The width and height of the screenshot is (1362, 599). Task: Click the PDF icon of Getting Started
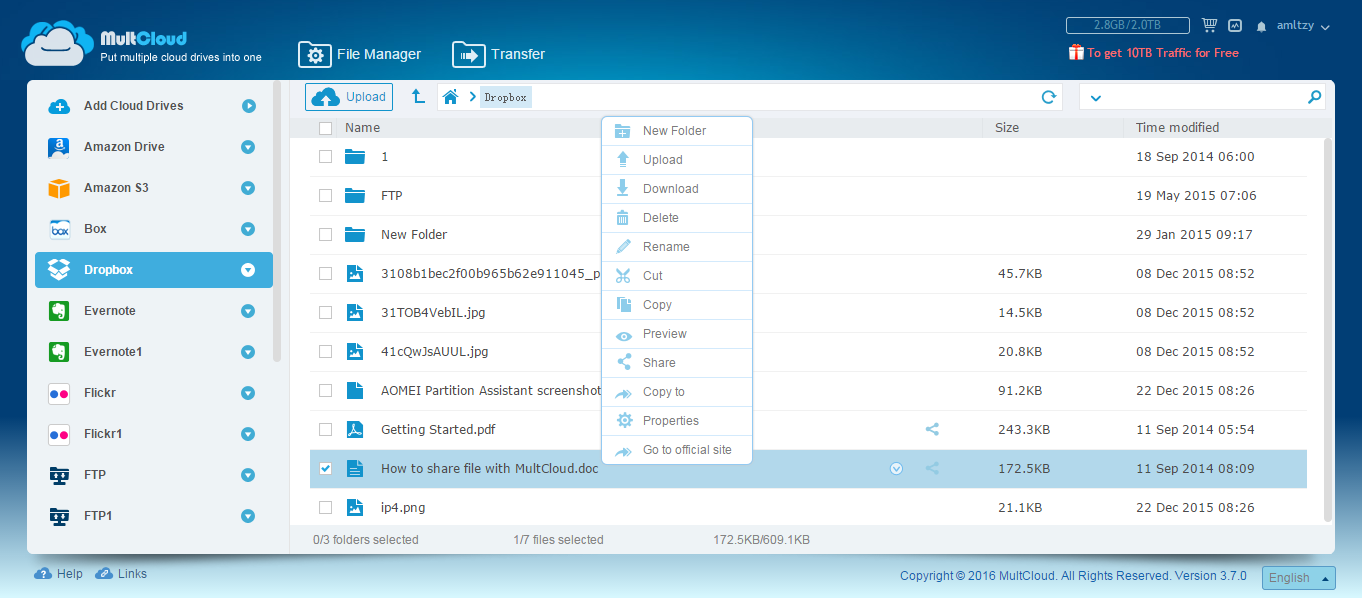354,429
